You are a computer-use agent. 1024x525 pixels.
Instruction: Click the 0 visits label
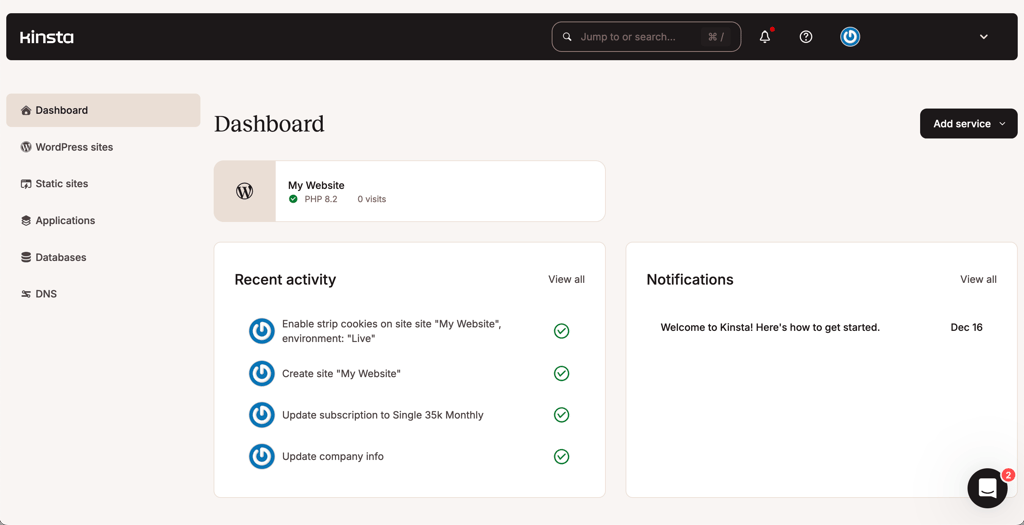372,199
